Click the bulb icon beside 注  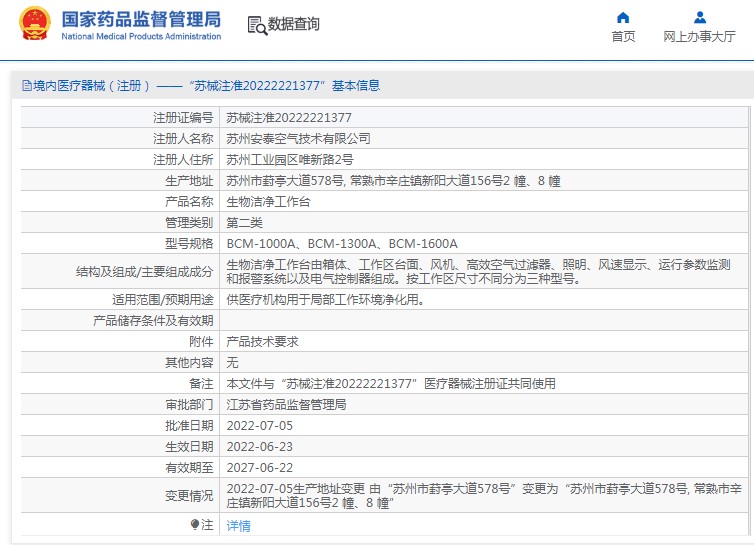(195, 524)
